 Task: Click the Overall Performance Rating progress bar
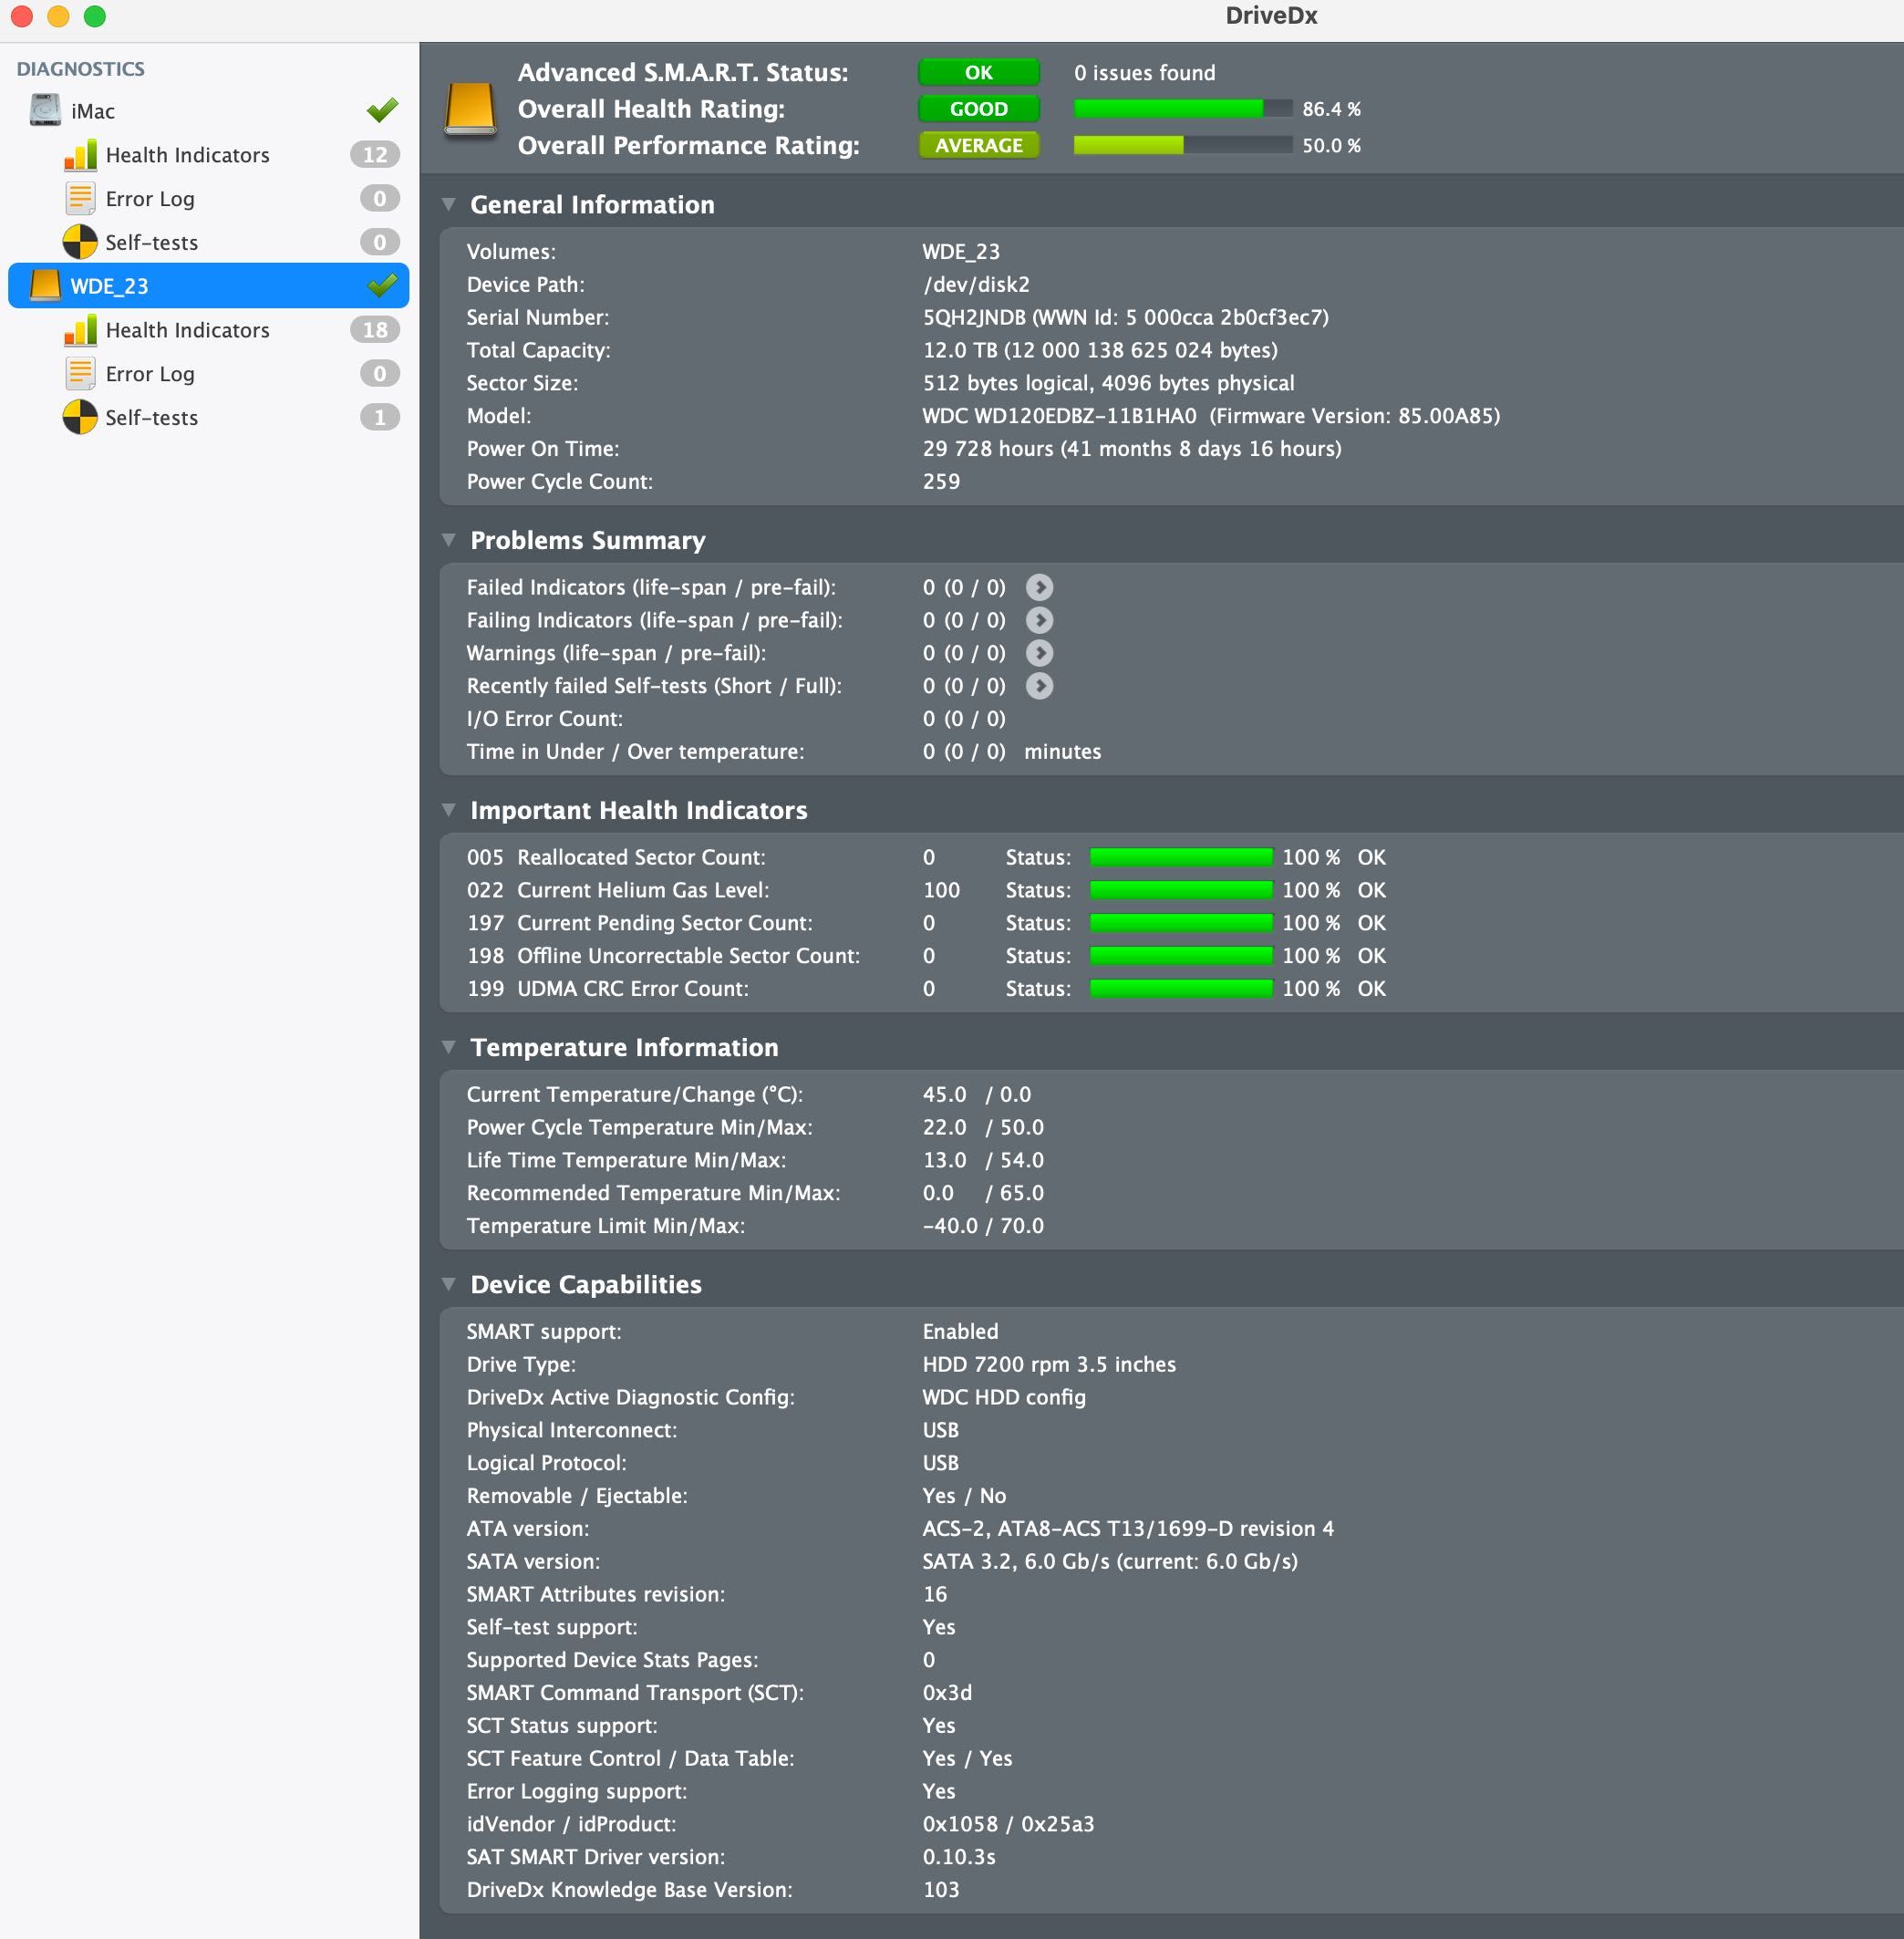[x=1183, y=145]
